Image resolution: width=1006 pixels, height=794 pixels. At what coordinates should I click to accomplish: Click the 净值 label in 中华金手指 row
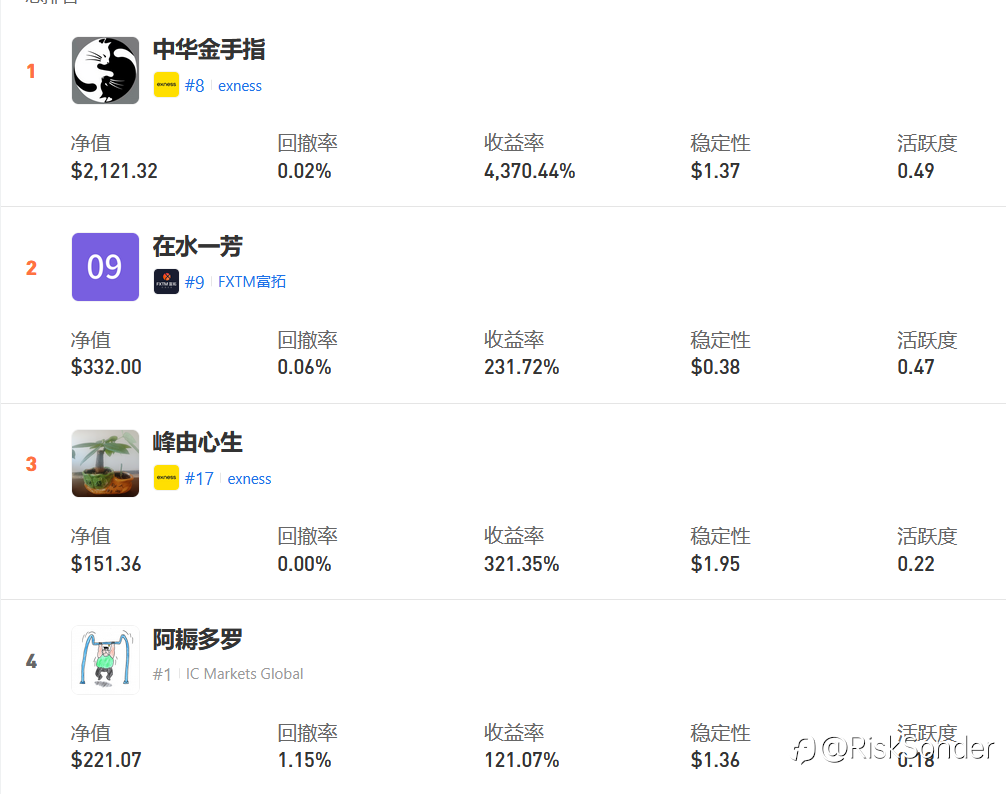(x=90, y=143)
